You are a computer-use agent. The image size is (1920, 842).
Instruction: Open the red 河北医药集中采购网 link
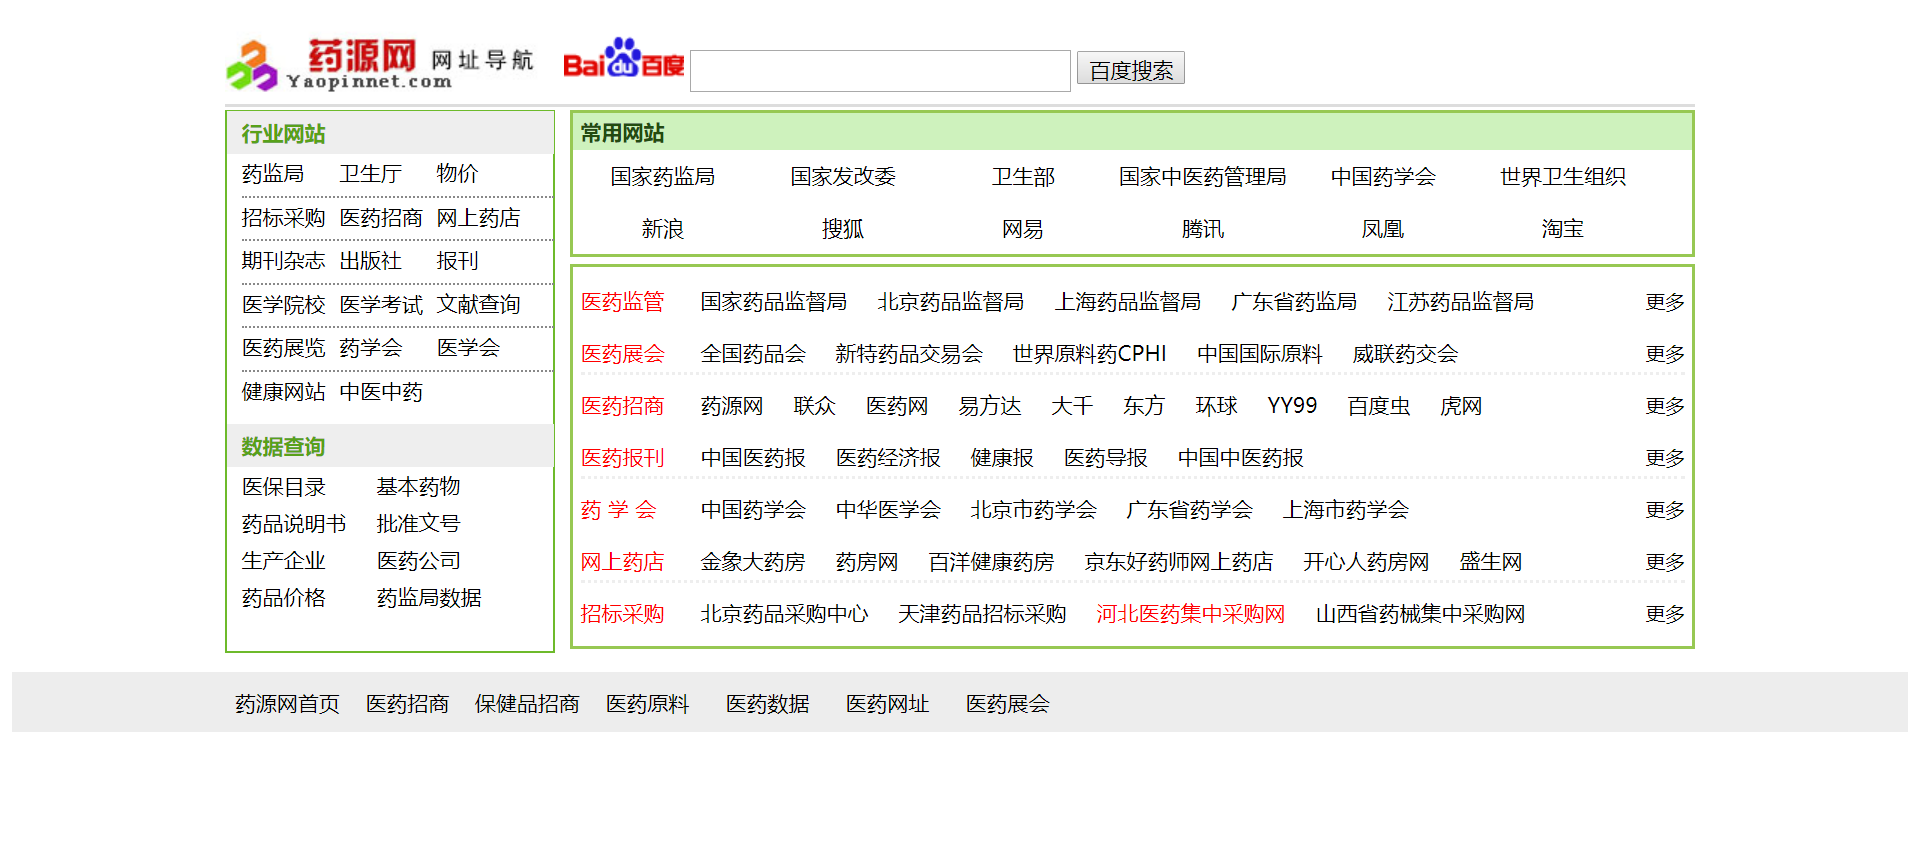tap(1191, 614)
